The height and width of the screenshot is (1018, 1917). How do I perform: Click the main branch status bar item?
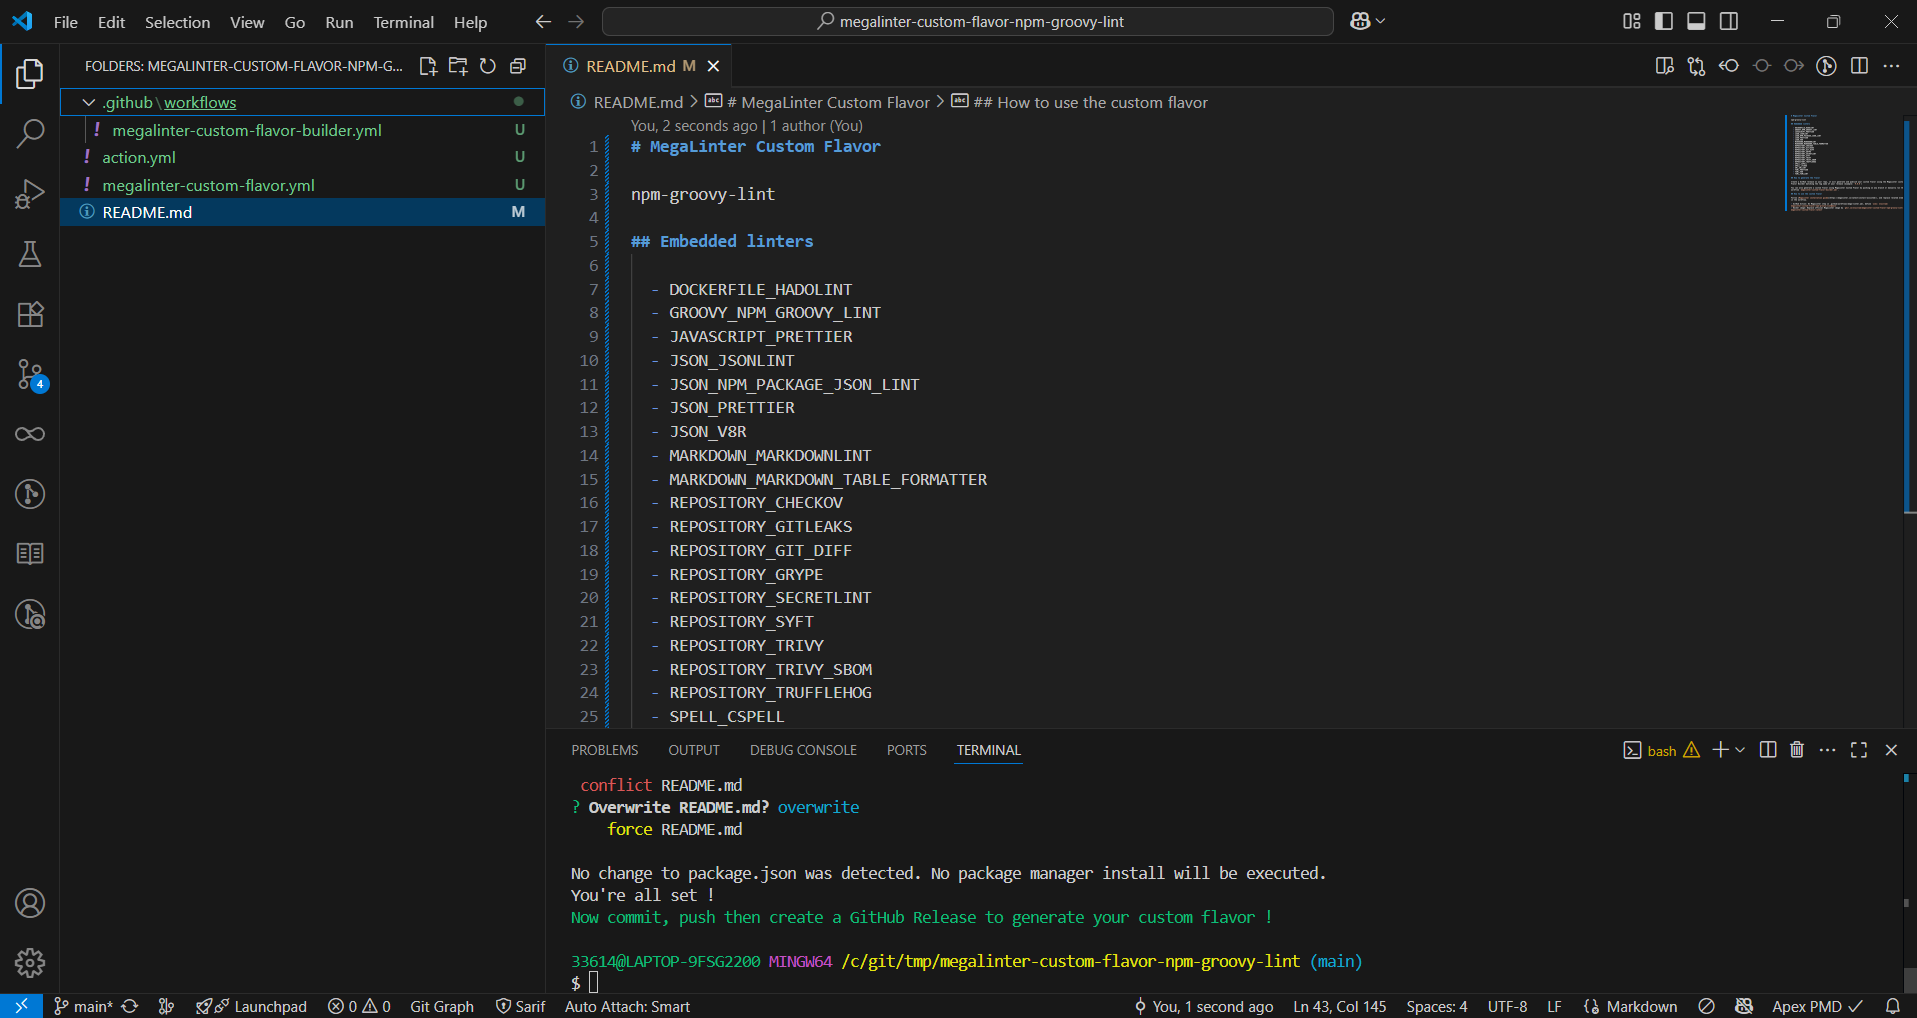pyautogui.click(x=84, y=1006)
